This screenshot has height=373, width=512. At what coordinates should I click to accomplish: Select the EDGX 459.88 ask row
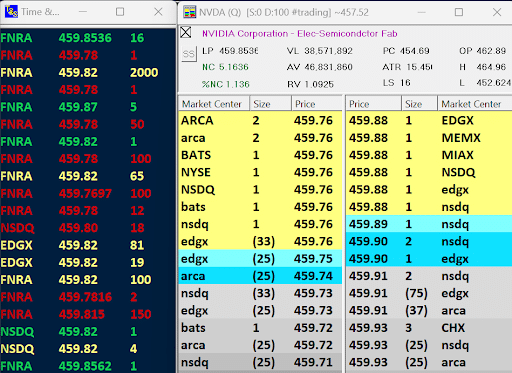coord(429,120)
